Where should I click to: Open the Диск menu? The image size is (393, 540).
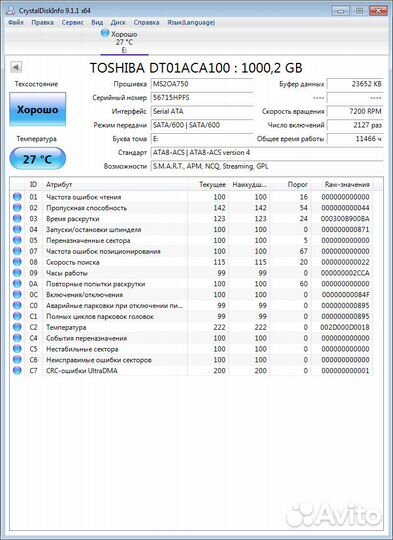(x=118, y=22)
